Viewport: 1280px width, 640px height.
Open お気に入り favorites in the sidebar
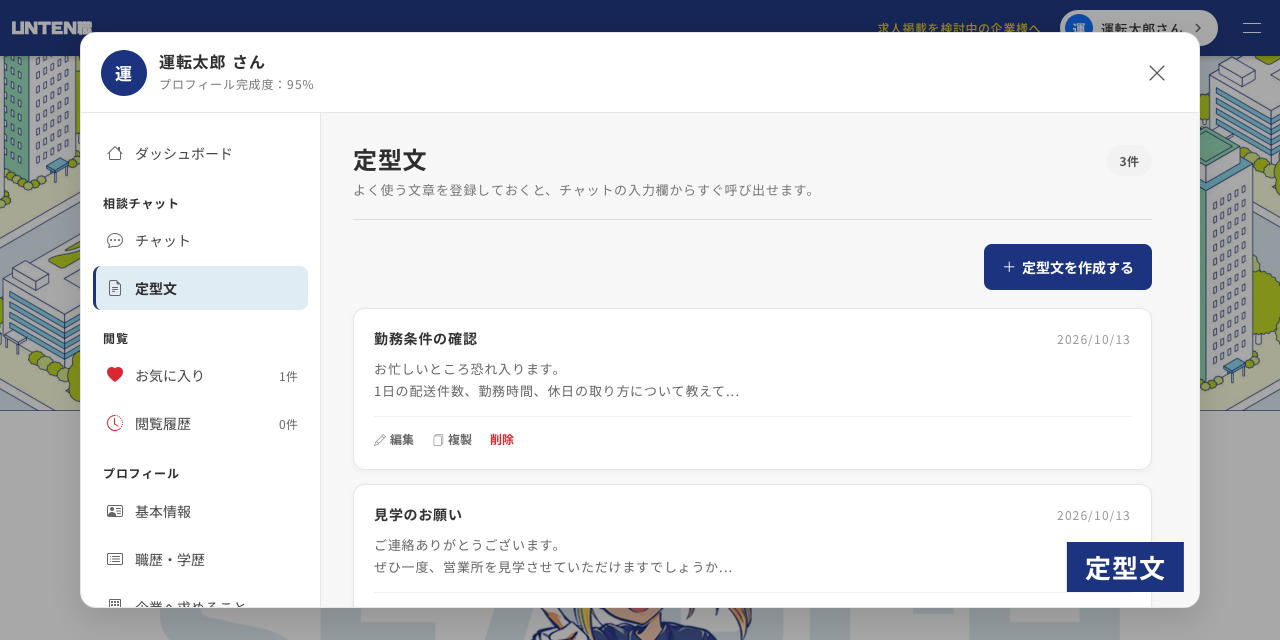200,375
